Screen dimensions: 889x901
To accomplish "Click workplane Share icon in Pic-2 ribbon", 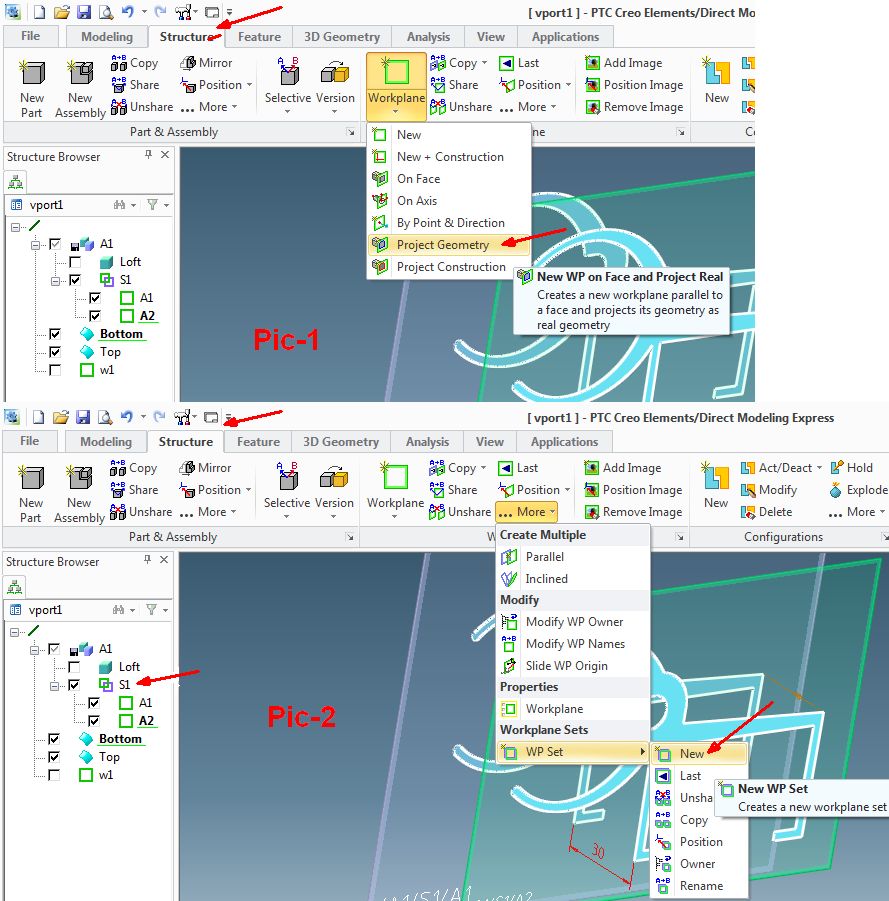I will point(437,490).
